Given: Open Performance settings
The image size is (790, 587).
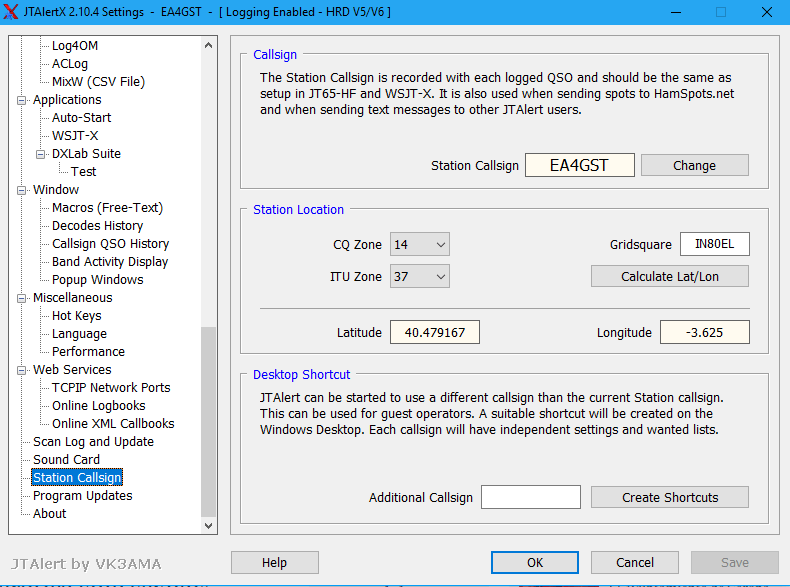Looking at the screenshot, I should pyautogui.click(x=88, y=352).
